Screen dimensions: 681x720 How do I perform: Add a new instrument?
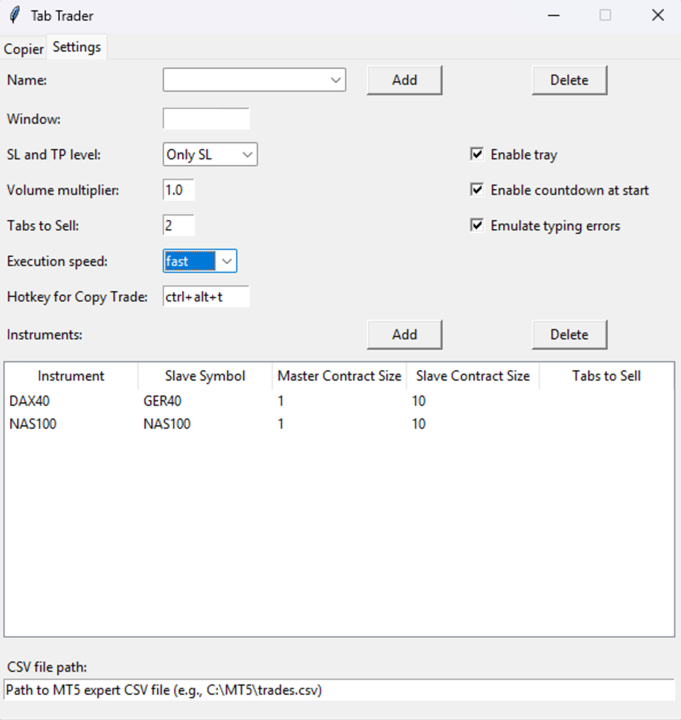[x=405, y=334]
